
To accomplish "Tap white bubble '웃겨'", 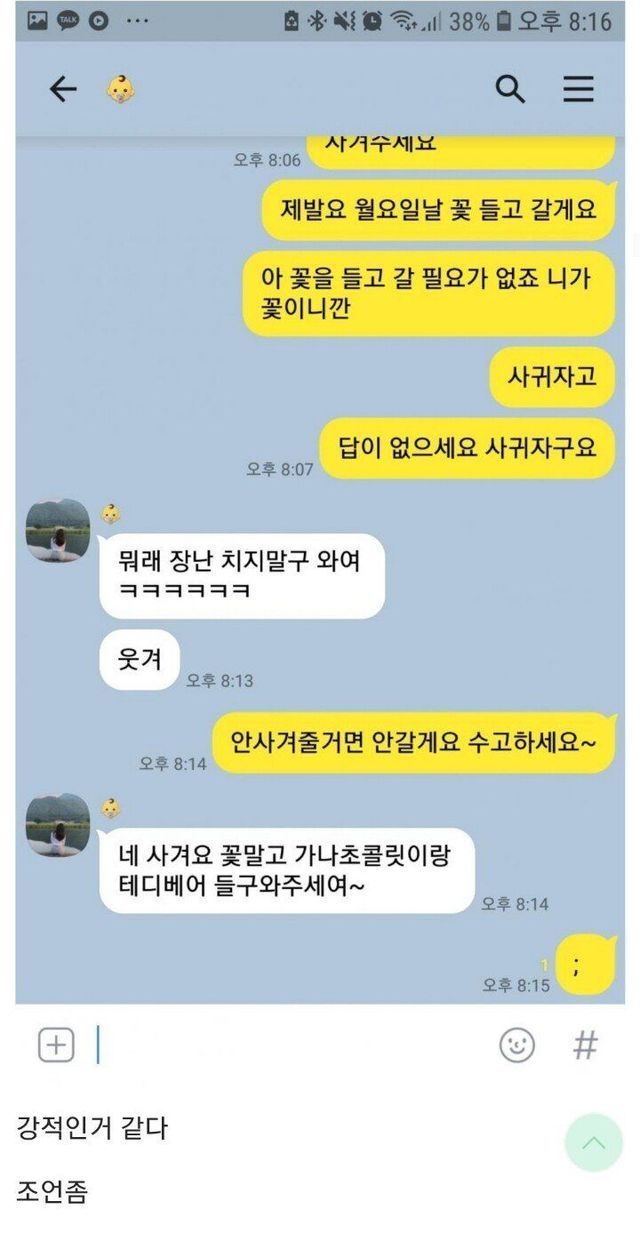I will 140,660.
